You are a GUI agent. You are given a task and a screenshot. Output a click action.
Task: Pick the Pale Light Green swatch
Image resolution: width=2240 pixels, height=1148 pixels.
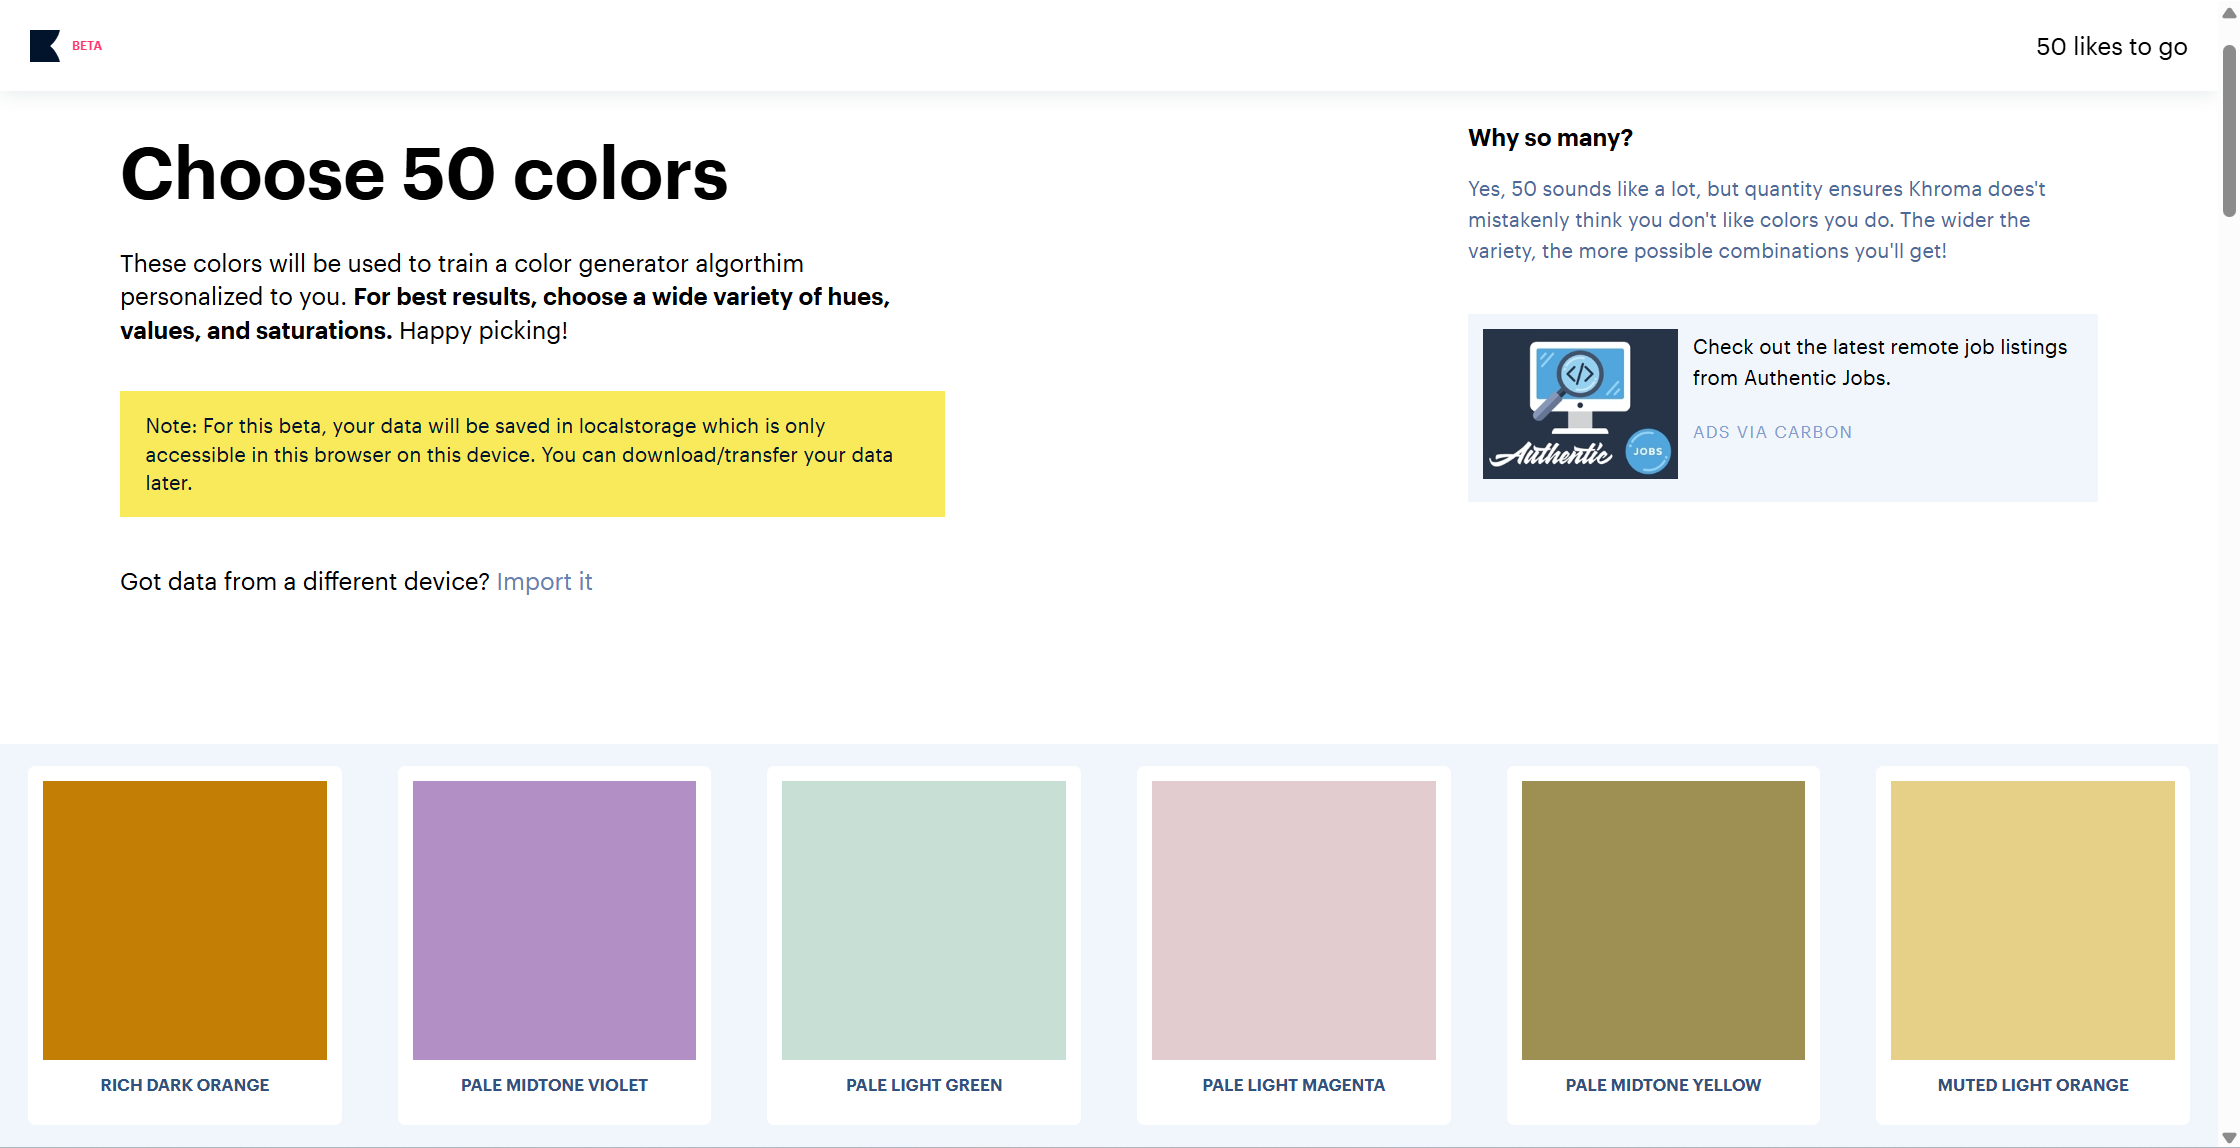923,919
